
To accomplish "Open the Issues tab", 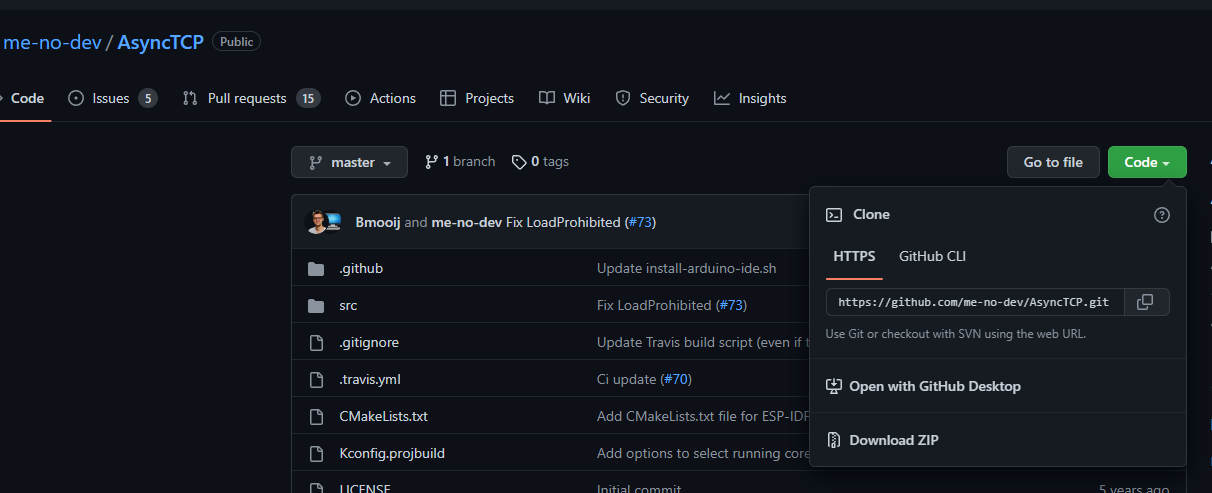I will click(112, 98).
